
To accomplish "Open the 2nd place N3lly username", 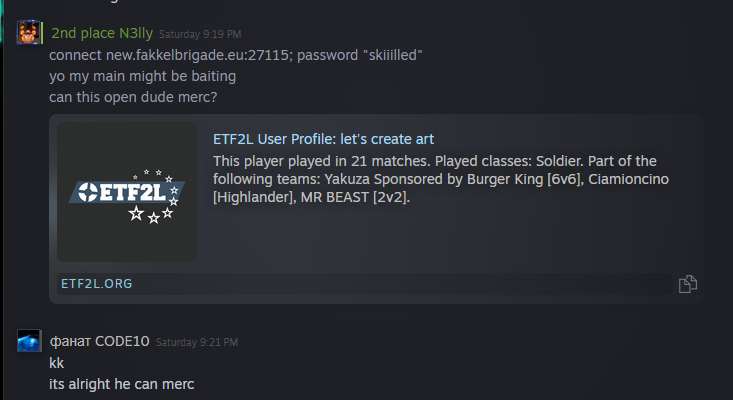I will coord(102,33).
